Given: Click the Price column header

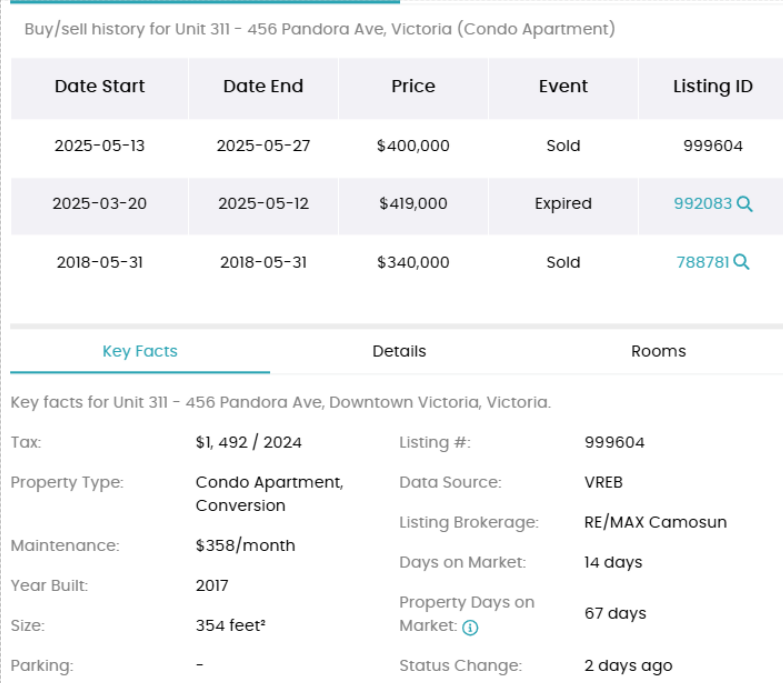Looking at the screenshot, I should point(413,87).
